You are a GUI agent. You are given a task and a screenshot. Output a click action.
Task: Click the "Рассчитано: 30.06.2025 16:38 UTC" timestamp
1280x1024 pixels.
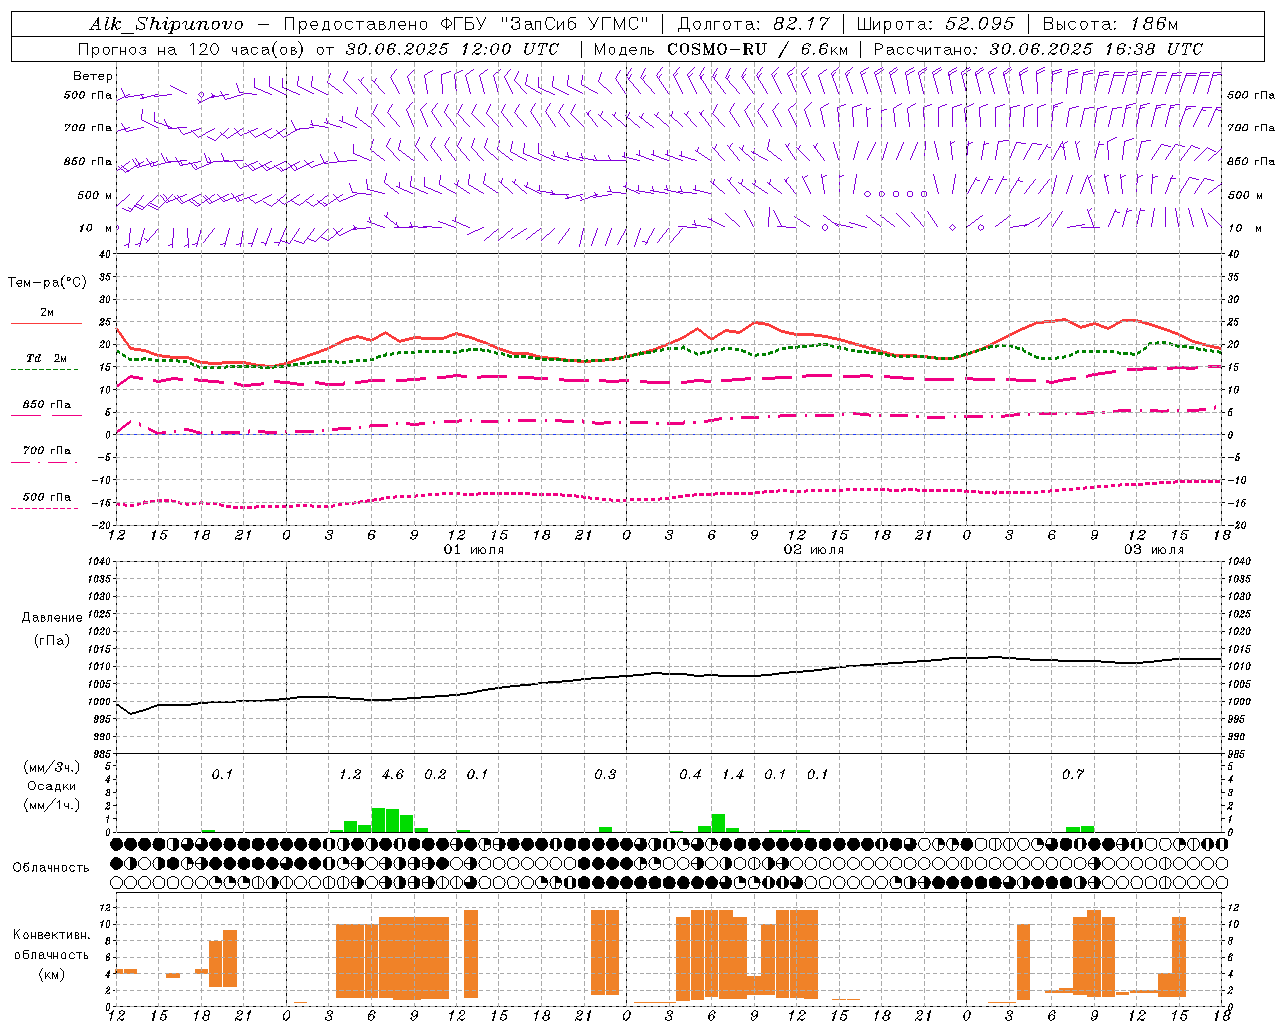click(1038, 49)
